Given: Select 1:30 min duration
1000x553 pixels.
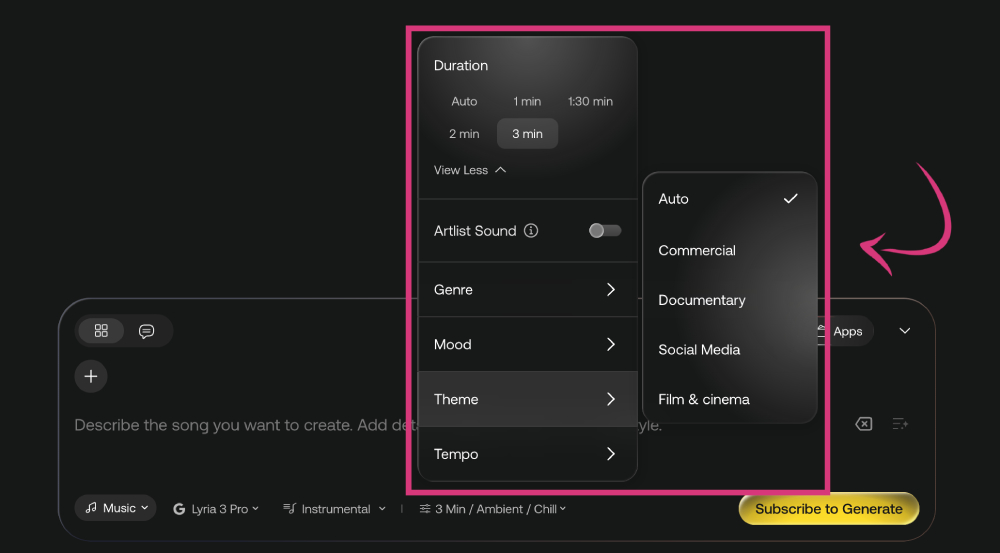Looking at the screenshot, I should (590, 101).
